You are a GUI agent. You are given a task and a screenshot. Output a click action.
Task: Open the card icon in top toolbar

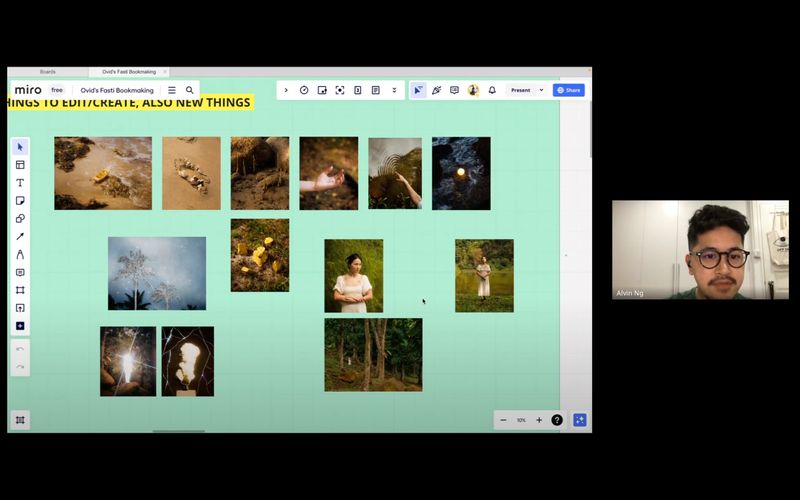pyautogui.click(x=358, y=90)
